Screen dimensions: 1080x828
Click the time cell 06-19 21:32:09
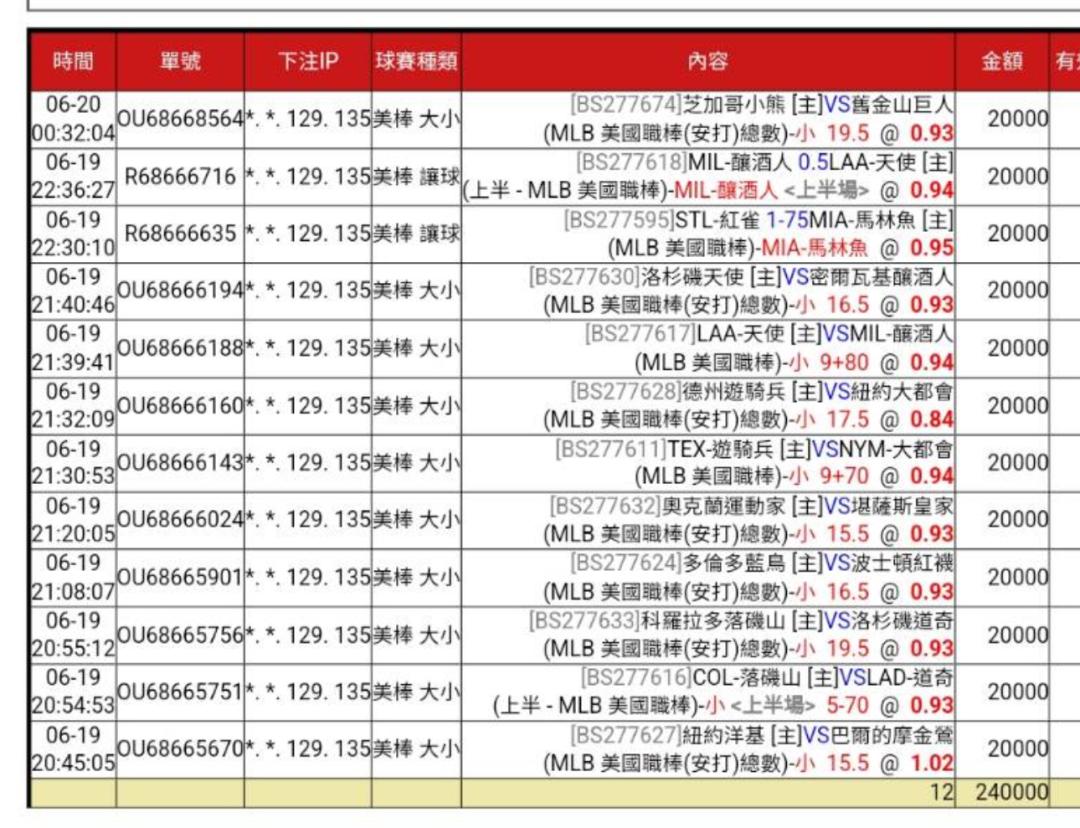[73, 406]
